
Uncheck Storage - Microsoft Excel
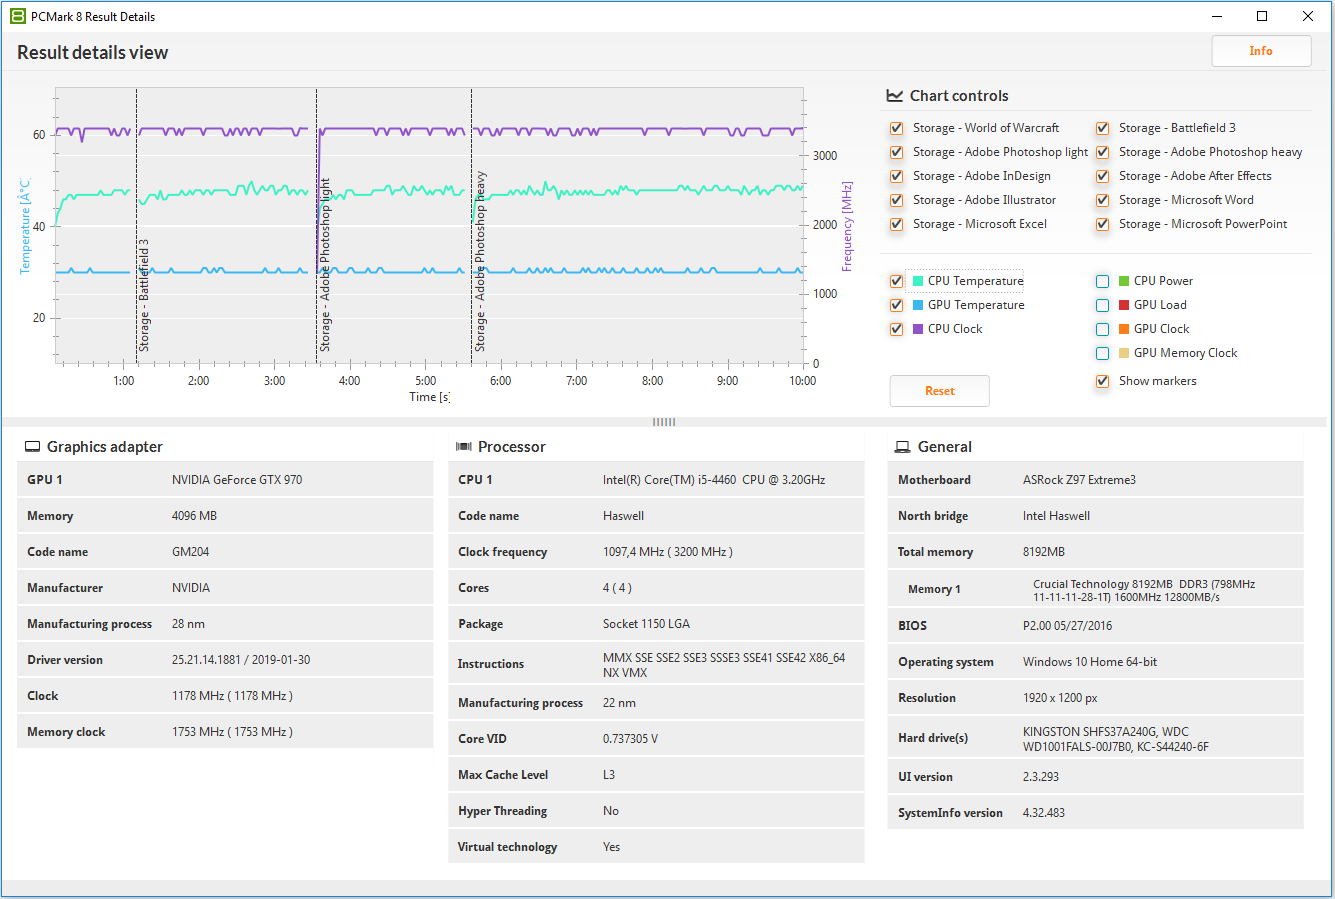point(896,224)
